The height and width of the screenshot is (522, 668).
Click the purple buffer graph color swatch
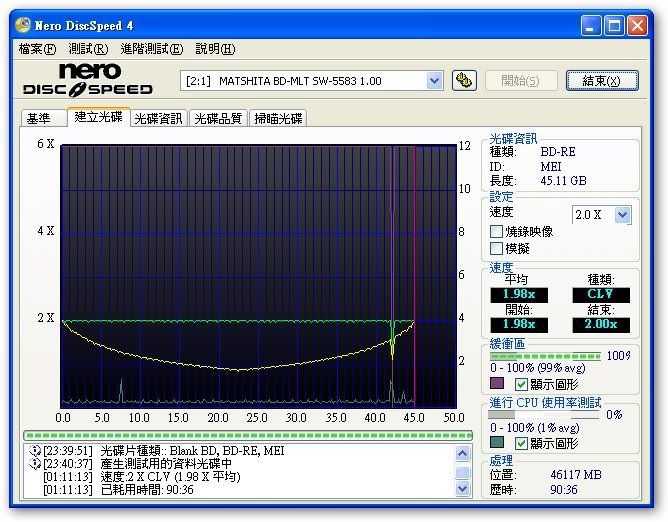point(497,383)
